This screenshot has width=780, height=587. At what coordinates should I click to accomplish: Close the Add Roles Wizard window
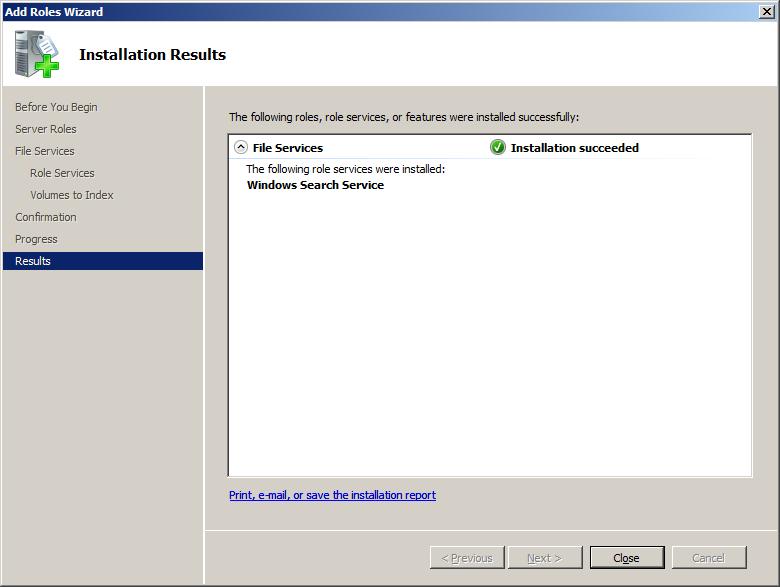coord(767,11)
